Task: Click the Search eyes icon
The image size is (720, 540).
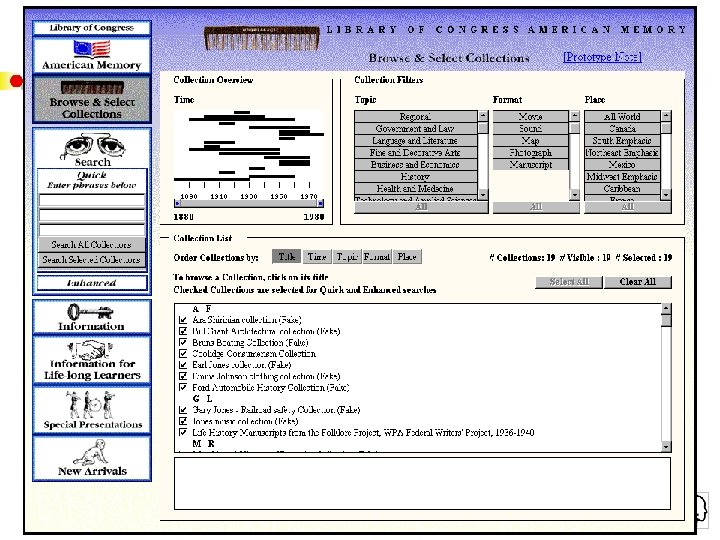Action: pos(93,146)
